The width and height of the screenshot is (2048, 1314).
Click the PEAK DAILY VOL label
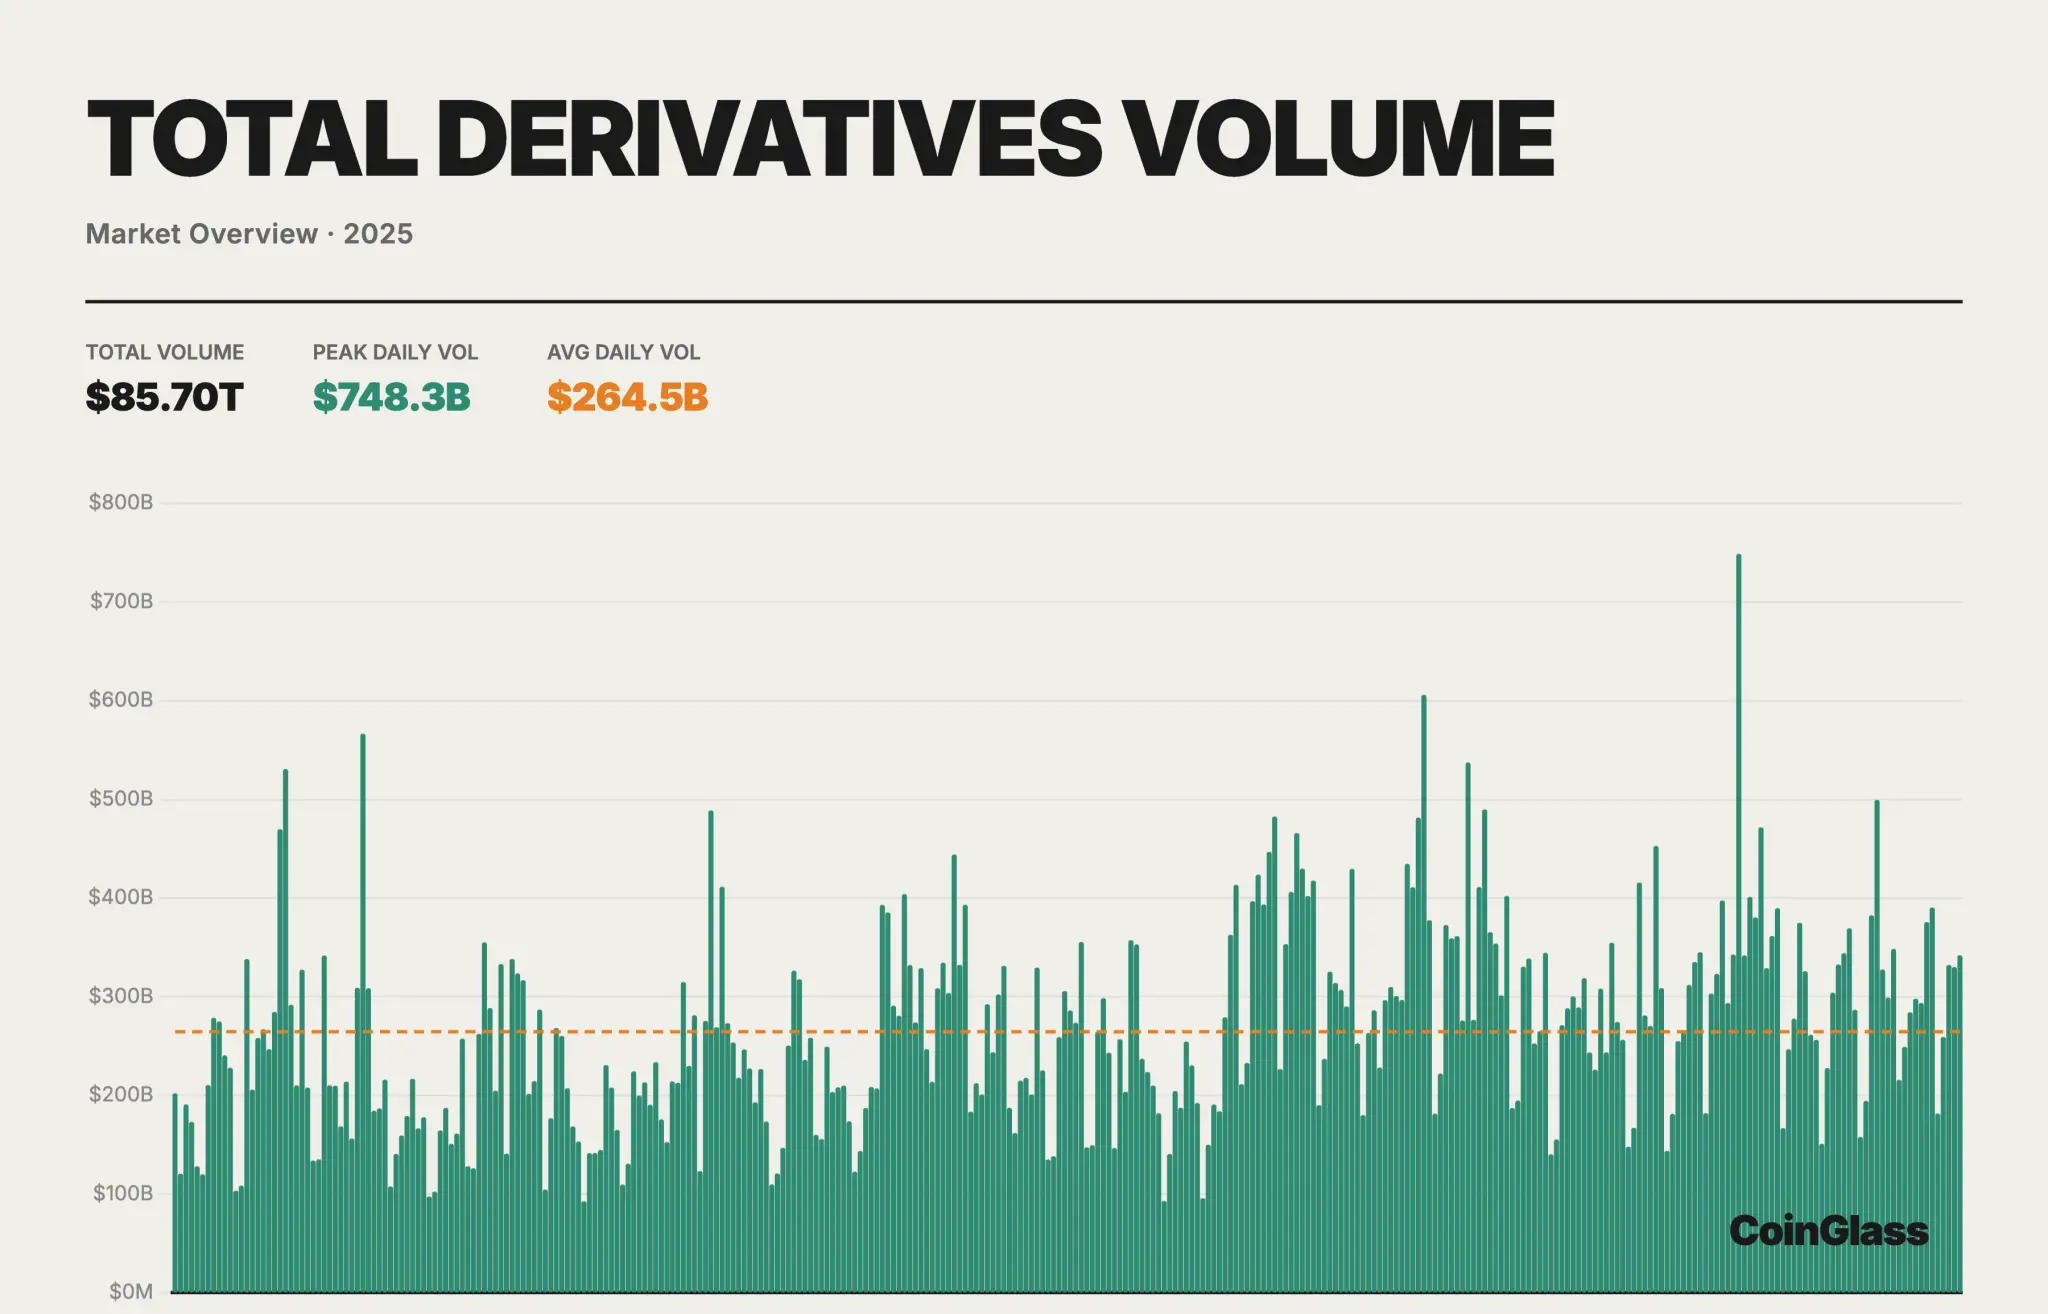click(395, 352)
